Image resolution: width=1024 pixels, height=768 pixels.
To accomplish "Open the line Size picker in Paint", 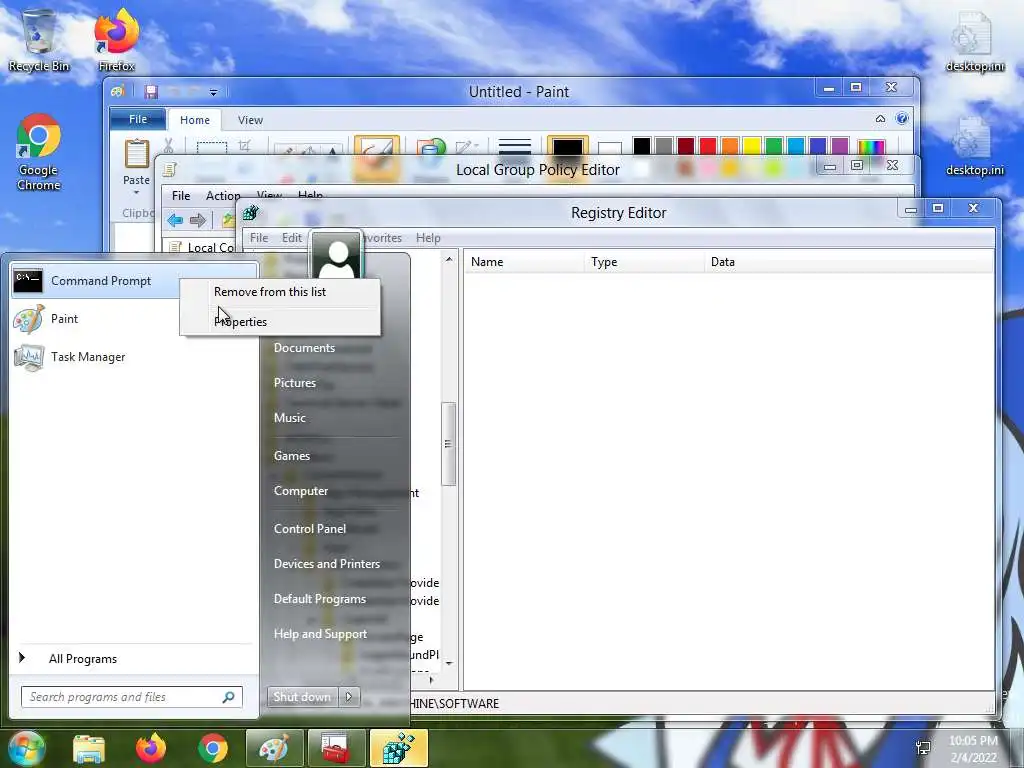I will pos(515,146).
